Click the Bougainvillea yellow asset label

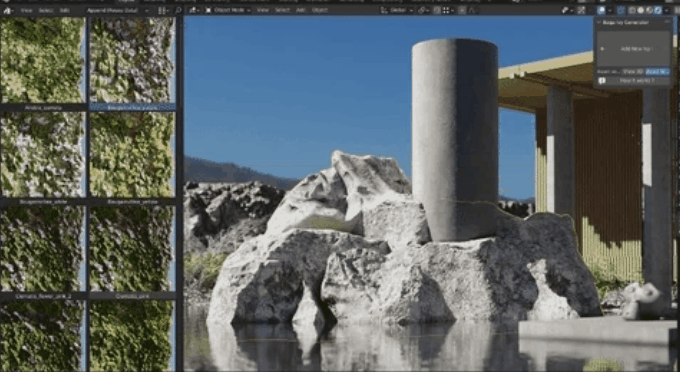[132, 202]
